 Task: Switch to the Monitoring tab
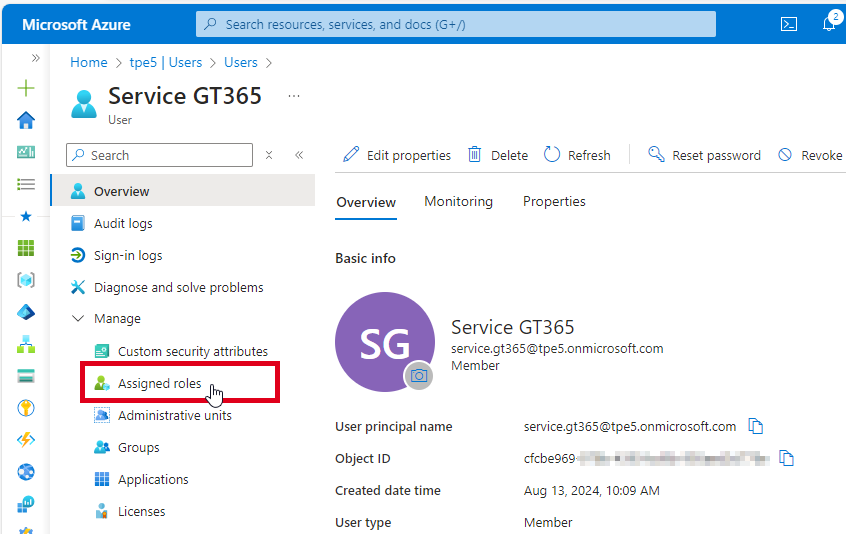458,202
